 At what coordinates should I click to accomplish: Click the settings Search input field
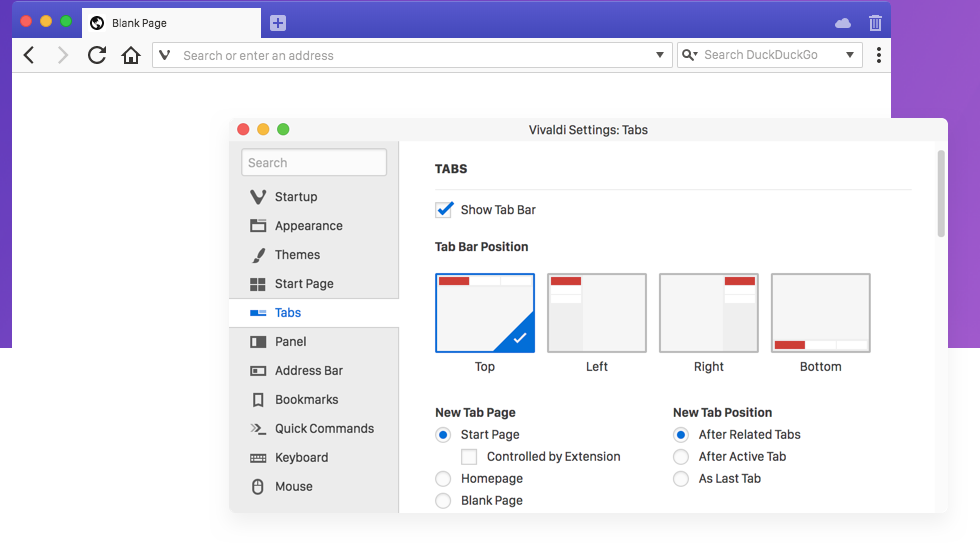coord(314,162)
